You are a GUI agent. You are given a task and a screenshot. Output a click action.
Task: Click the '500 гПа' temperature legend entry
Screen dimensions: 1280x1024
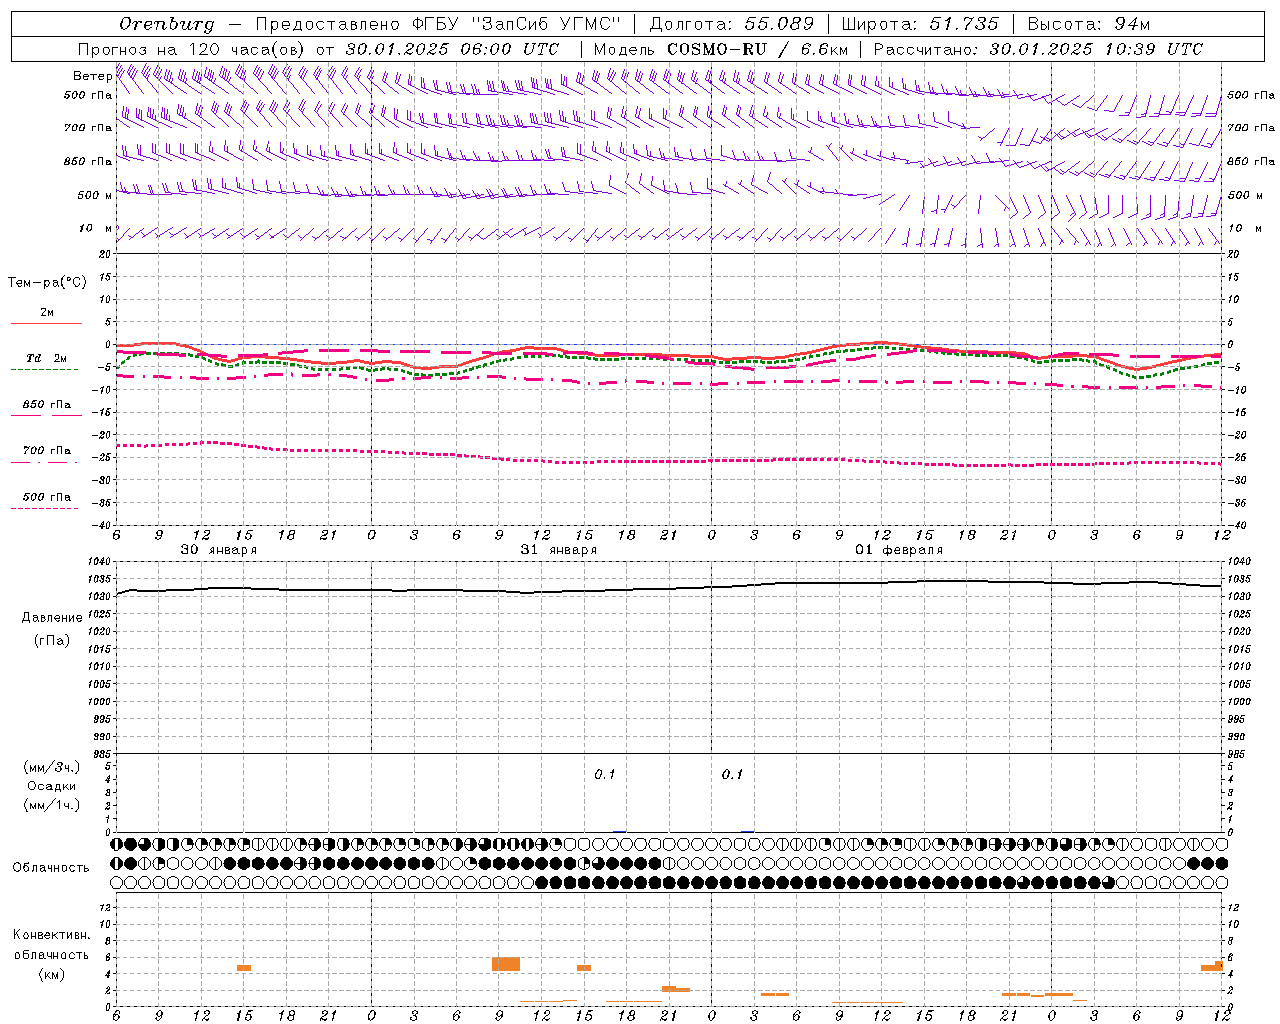pos(46,502)
